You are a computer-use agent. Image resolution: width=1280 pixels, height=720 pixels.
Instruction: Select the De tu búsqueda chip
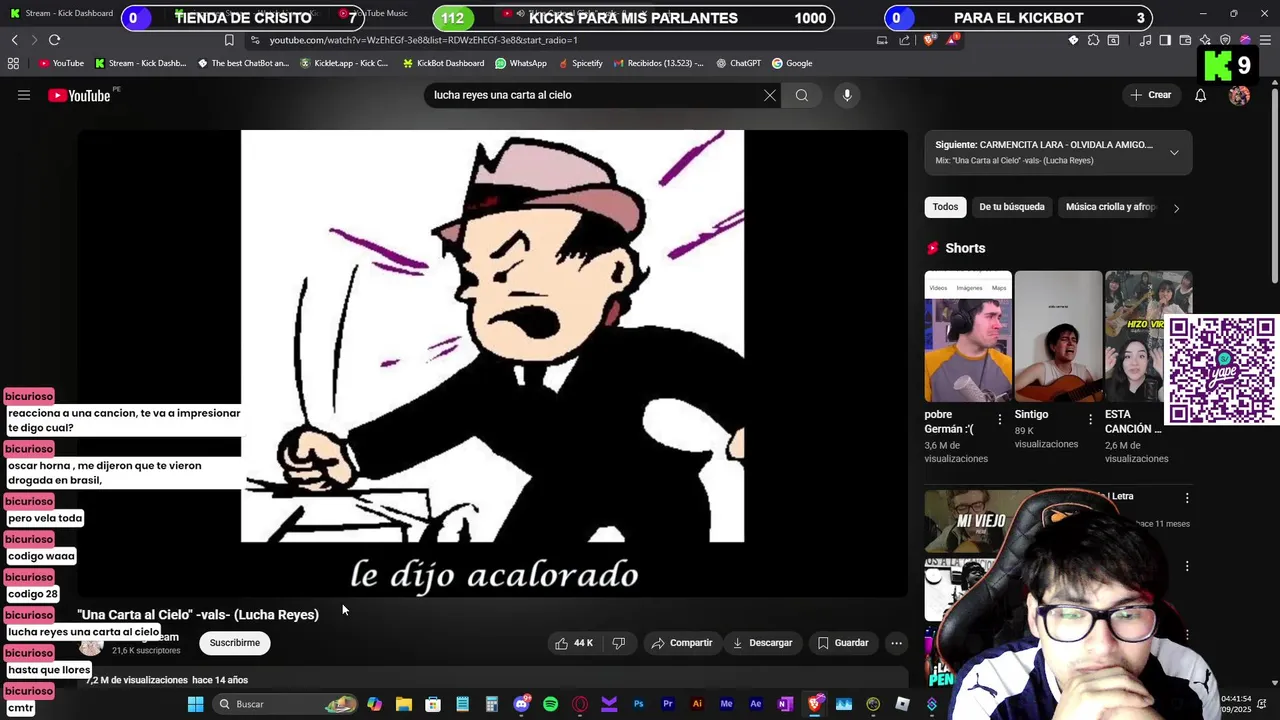(1012, 207)
